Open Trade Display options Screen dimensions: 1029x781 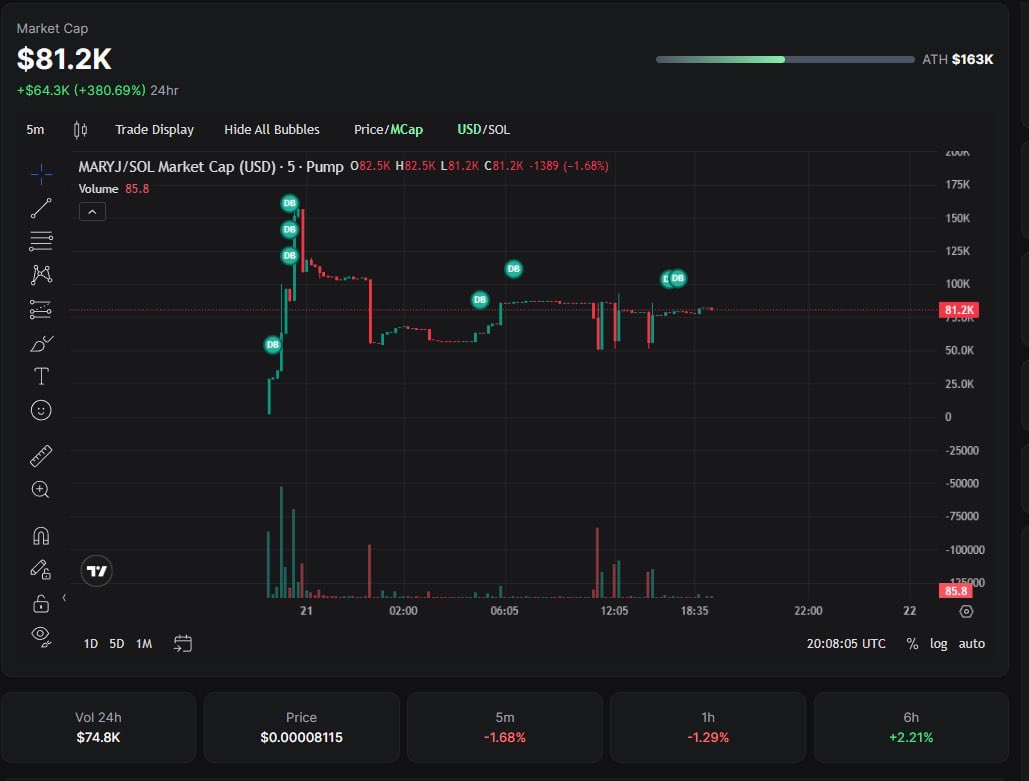click(x=155, y=129)
